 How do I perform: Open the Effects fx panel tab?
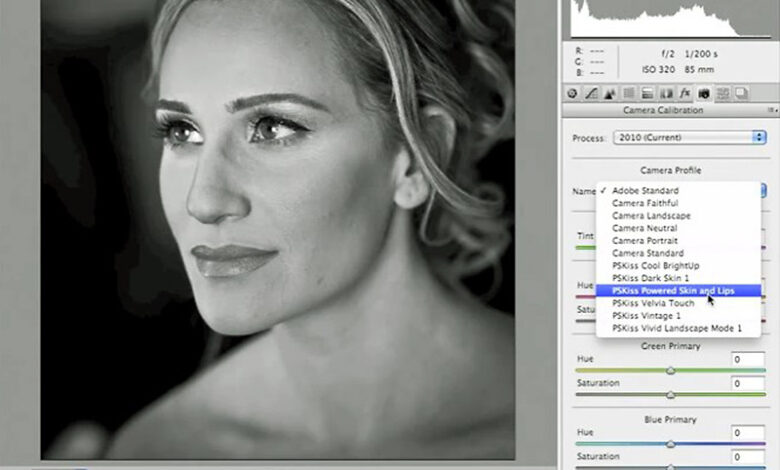coord(685,93)
